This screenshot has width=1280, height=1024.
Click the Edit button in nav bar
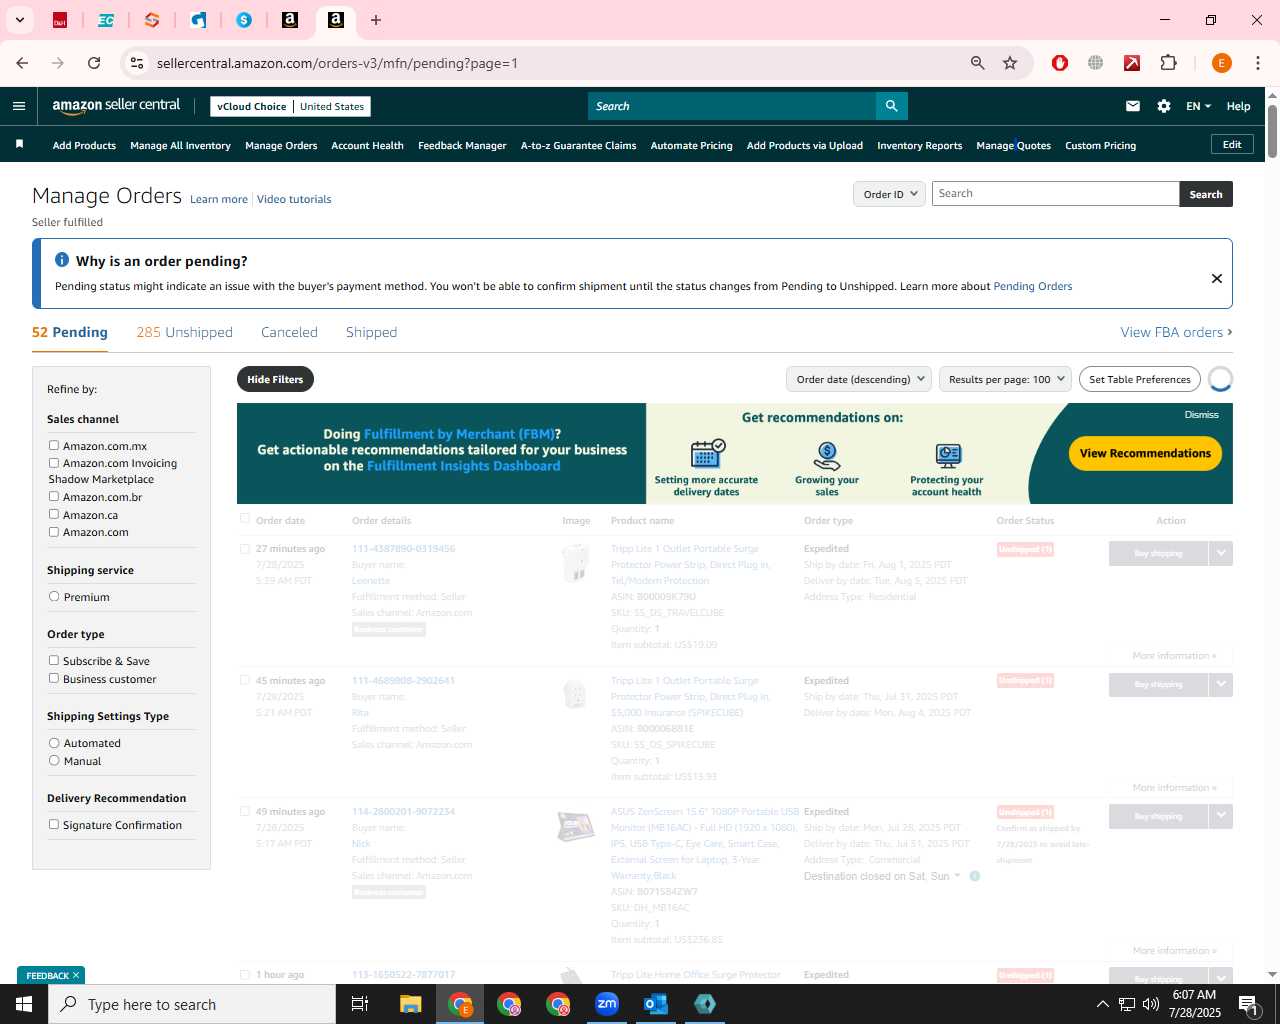[x=1232, y=144]
